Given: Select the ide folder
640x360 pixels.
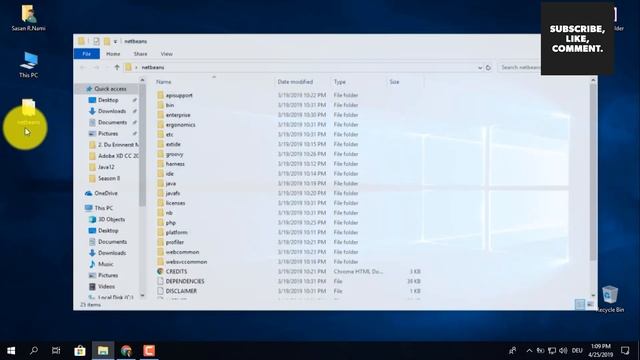Looking at the screenshot, I should click(x=169, y=173).
